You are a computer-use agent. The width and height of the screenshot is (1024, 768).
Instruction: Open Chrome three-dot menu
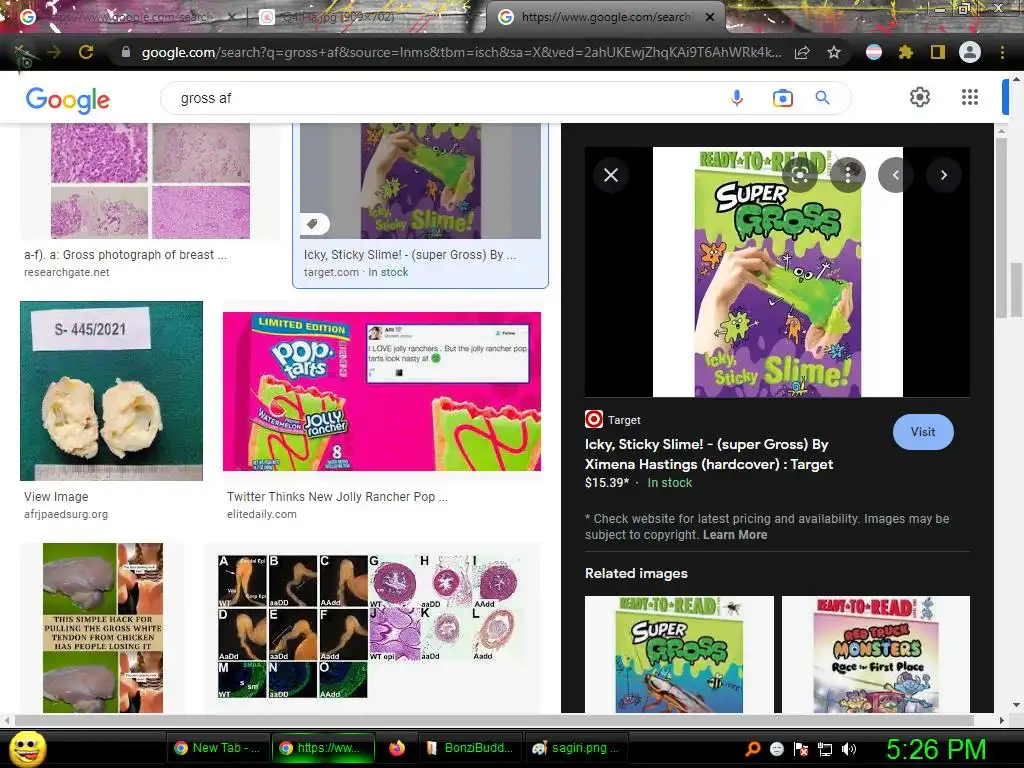tap(1002, 52)
